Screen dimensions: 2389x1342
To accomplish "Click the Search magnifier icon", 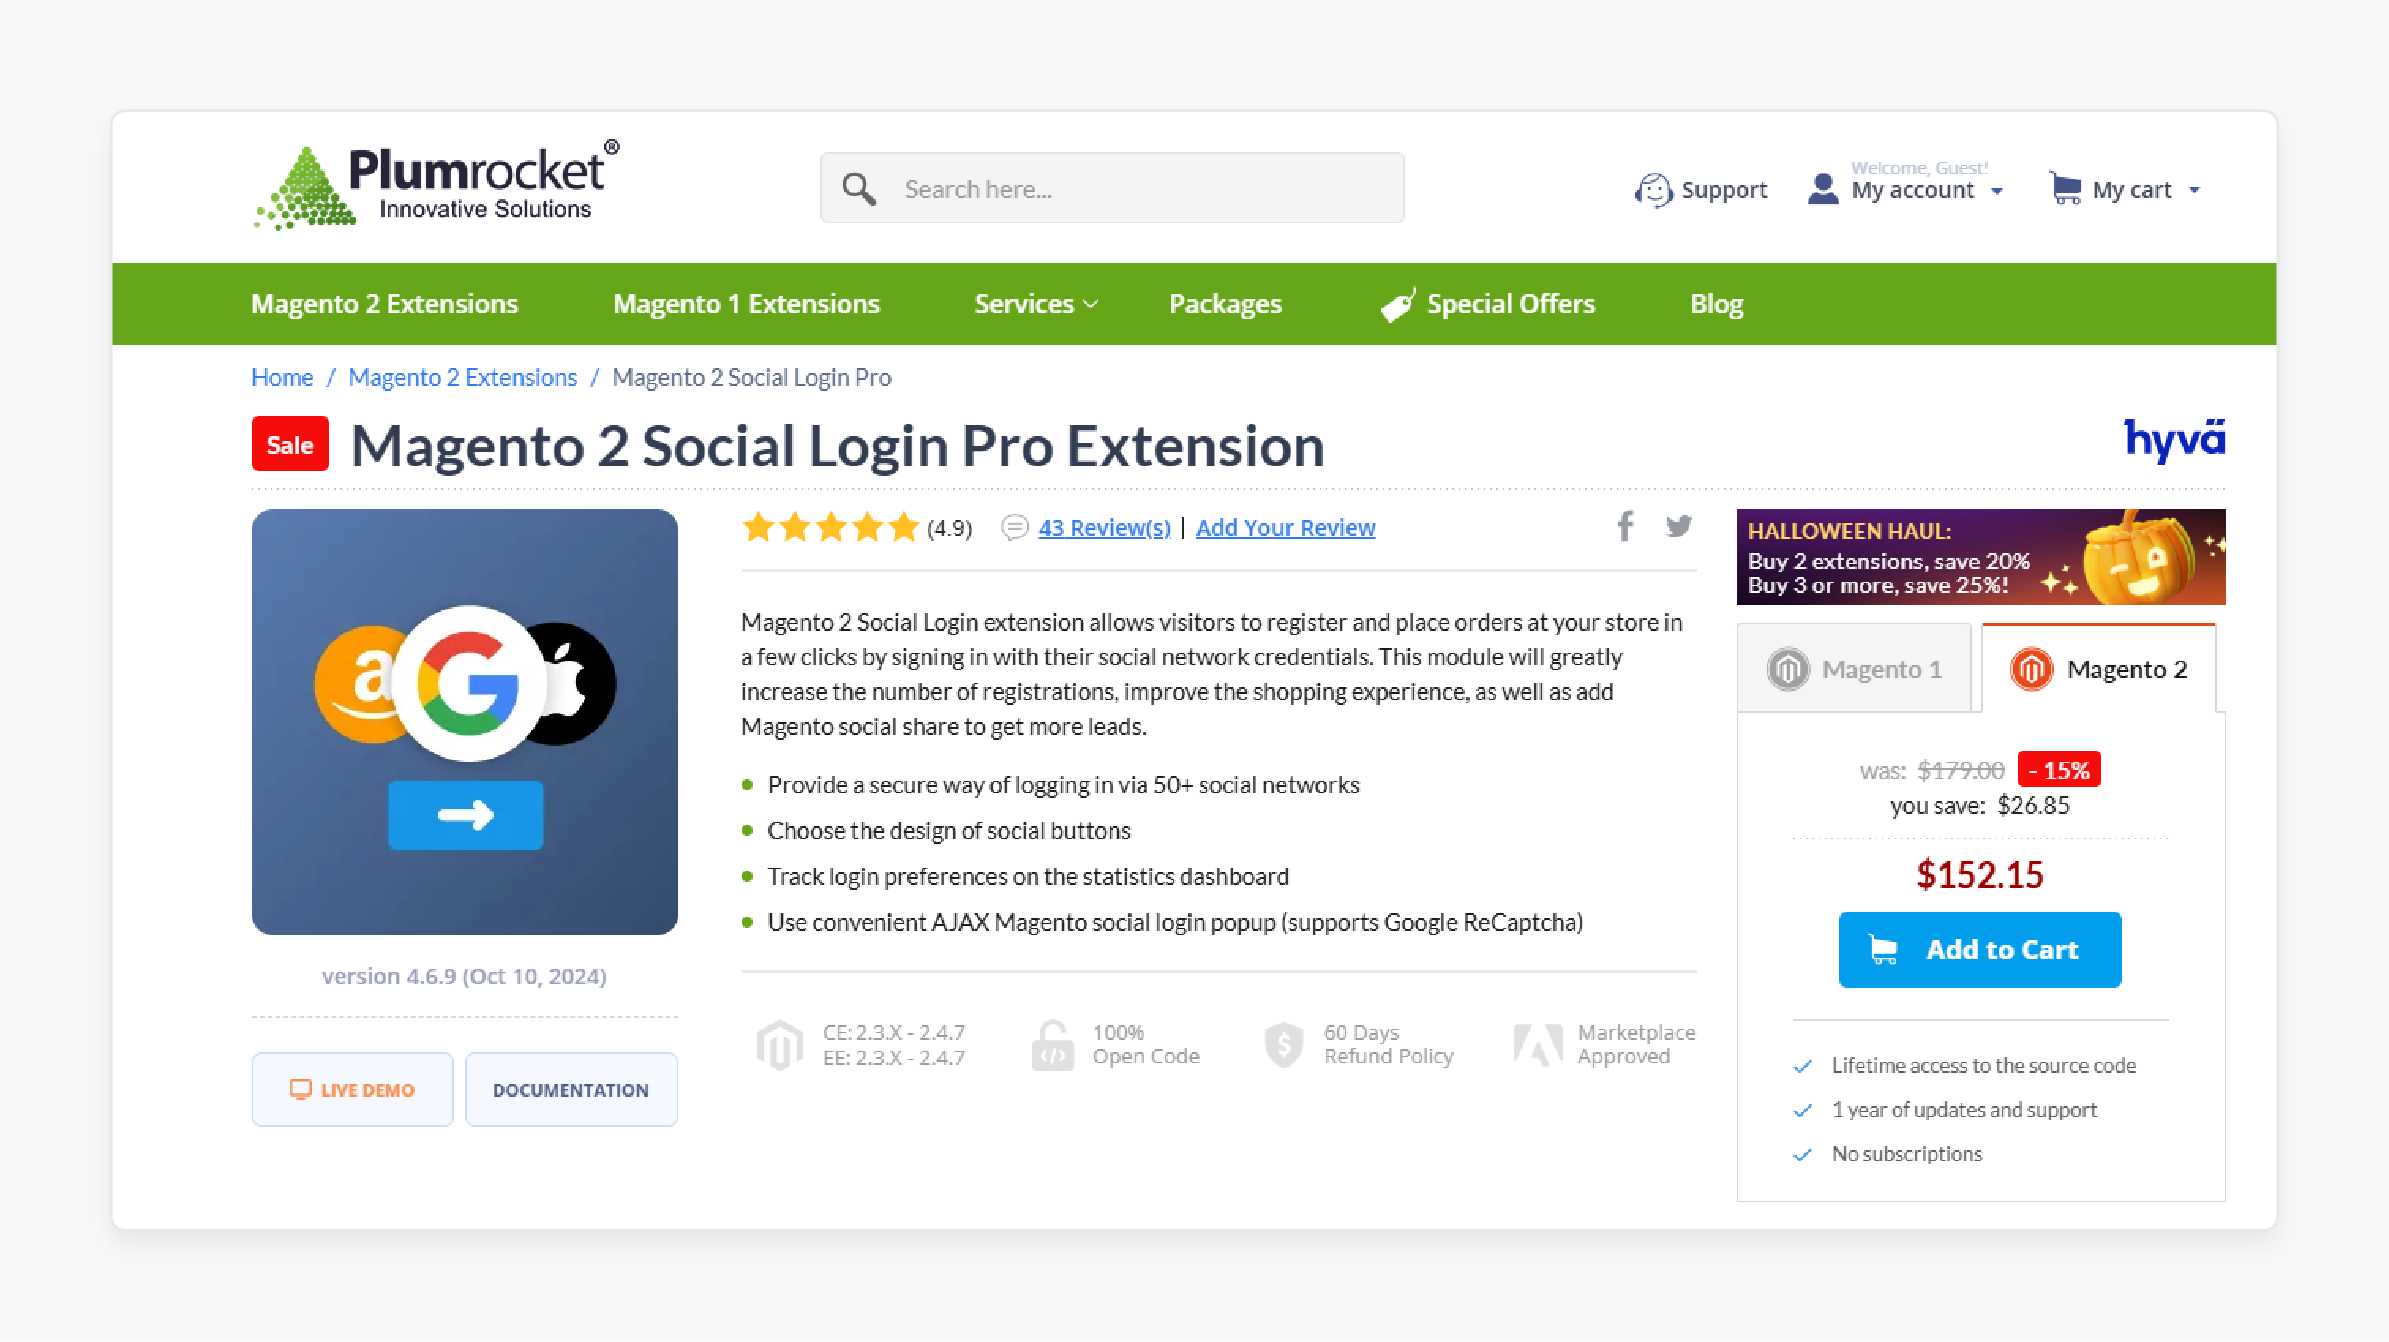I will tap(860, 189).
